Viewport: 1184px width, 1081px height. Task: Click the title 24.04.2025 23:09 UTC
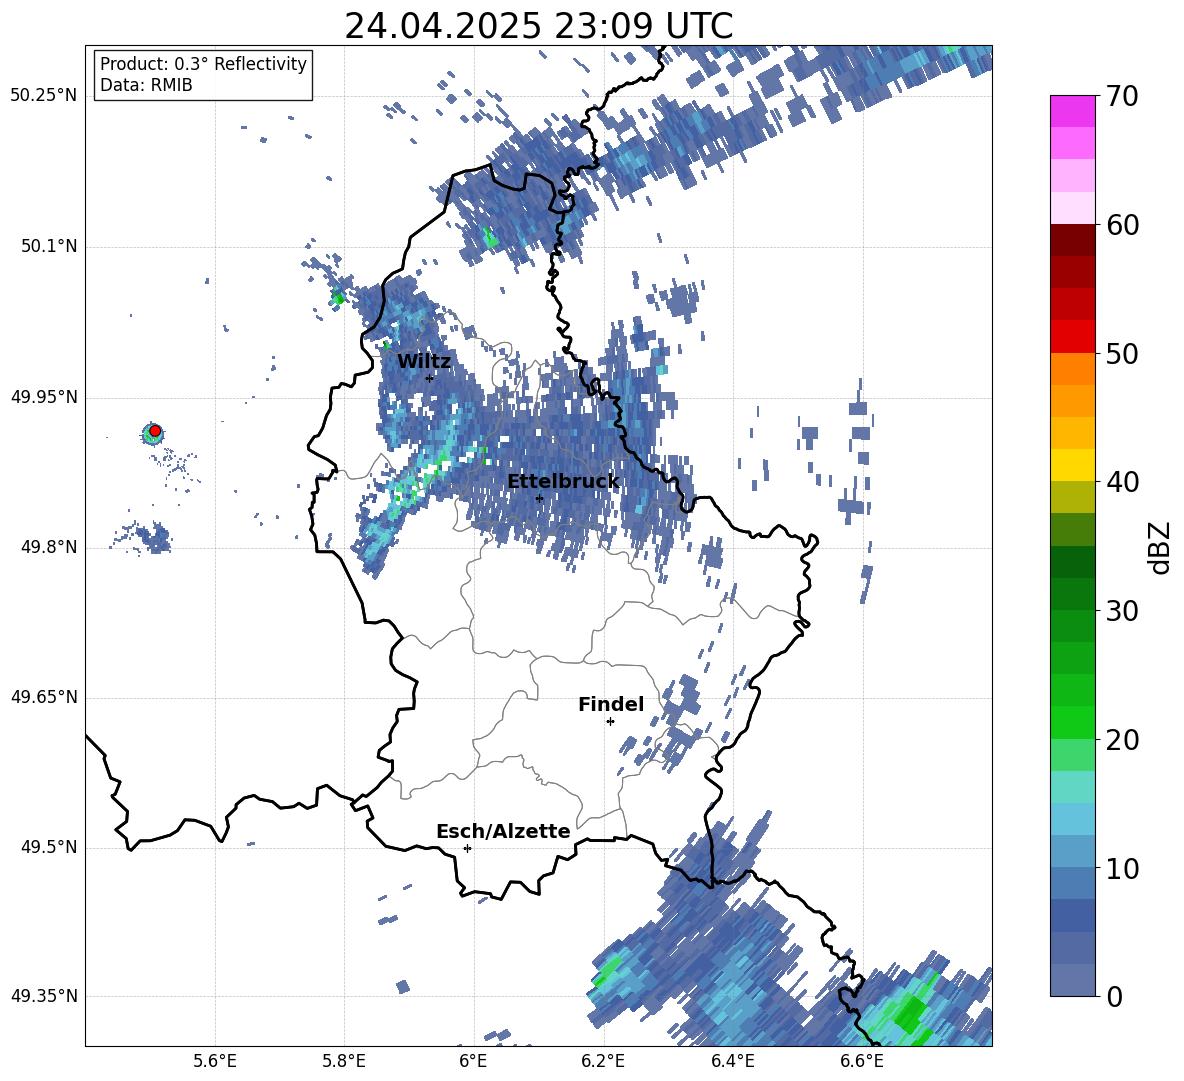[x=538, y=26]
